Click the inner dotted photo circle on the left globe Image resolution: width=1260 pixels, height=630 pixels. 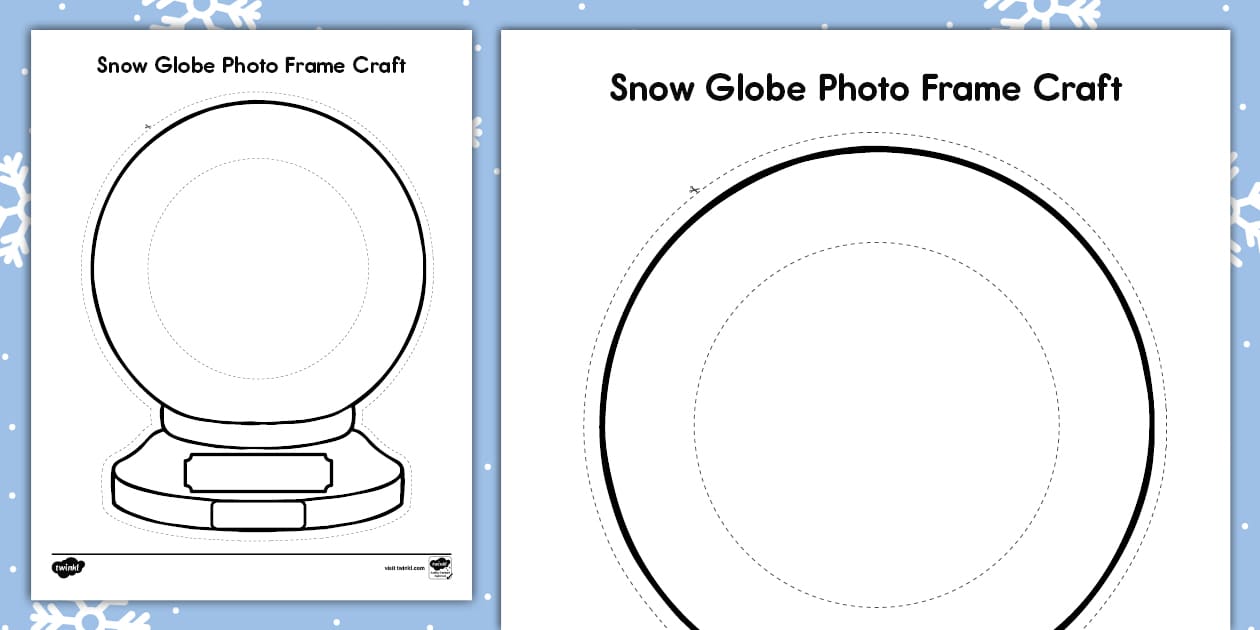point(253,265)
